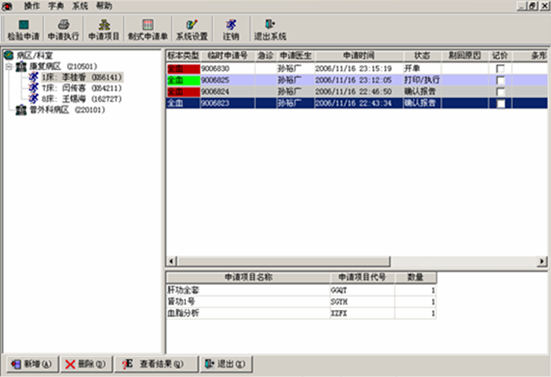Click the 打印/执行 status cell

click(422, 80)
